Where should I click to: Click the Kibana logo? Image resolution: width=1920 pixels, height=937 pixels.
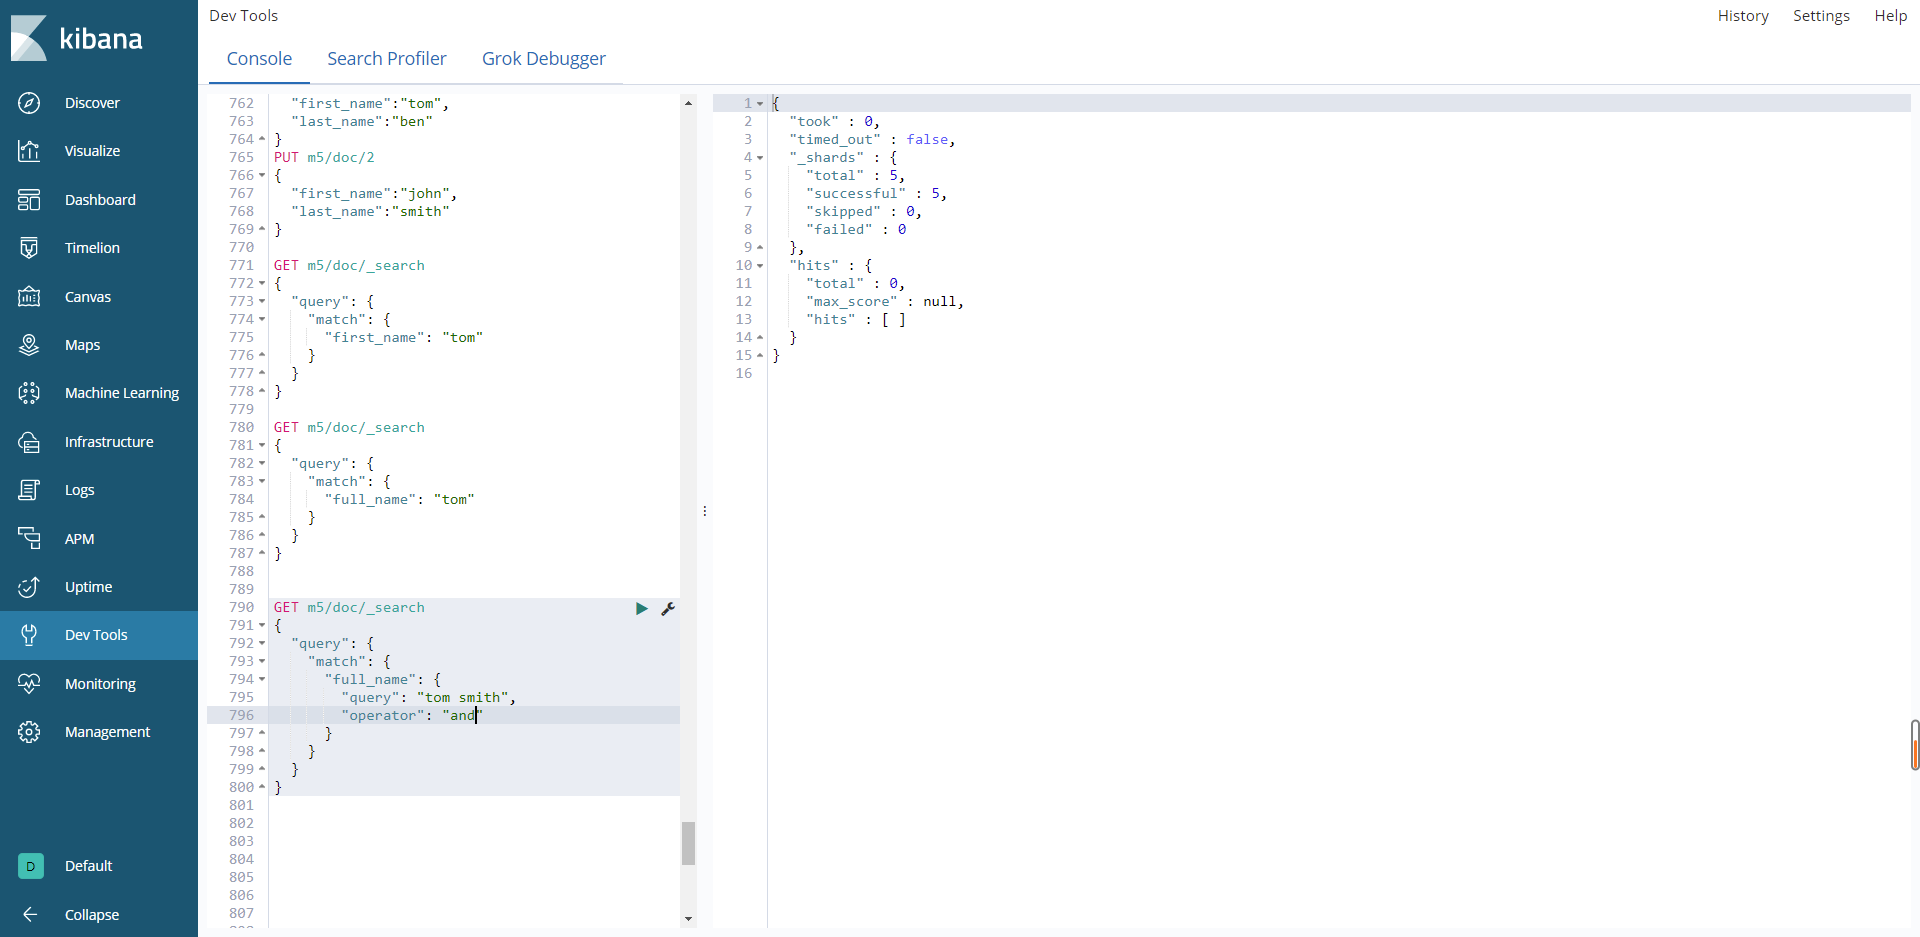click(x=77, y=38)
